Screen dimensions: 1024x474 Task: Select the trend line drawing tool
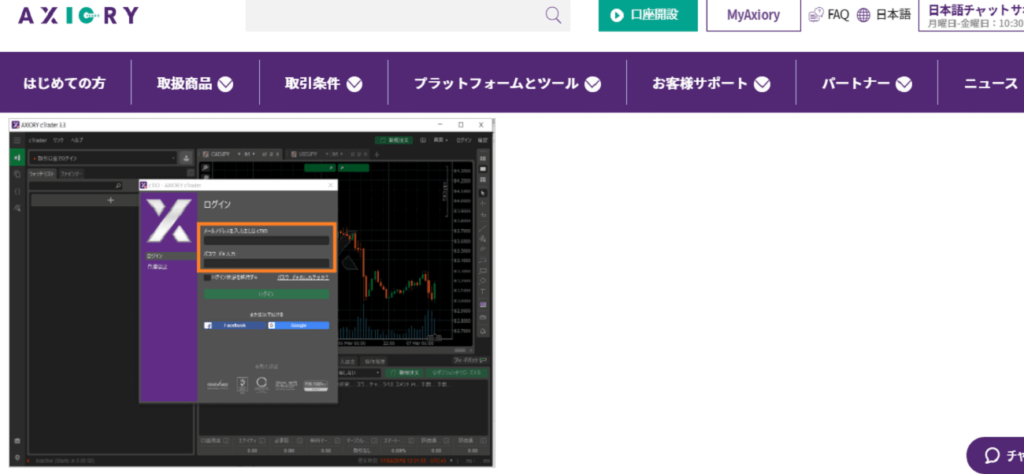pos(483,227)
